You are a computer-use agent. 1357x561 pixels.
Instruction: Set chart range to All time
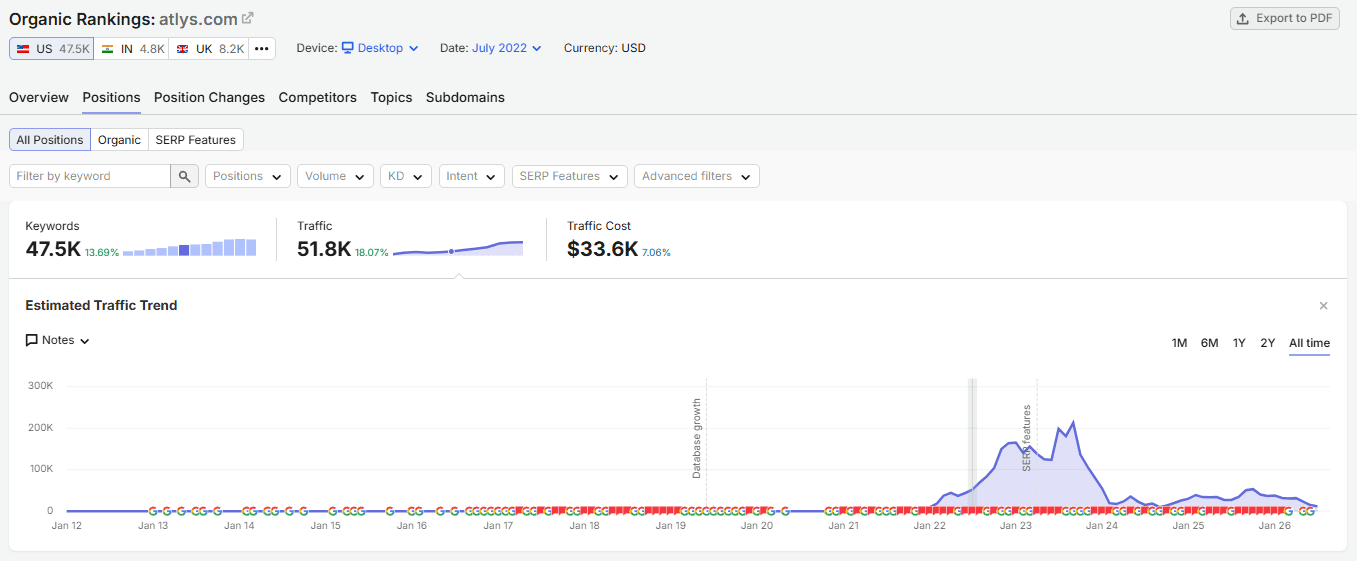[1309, 343]
